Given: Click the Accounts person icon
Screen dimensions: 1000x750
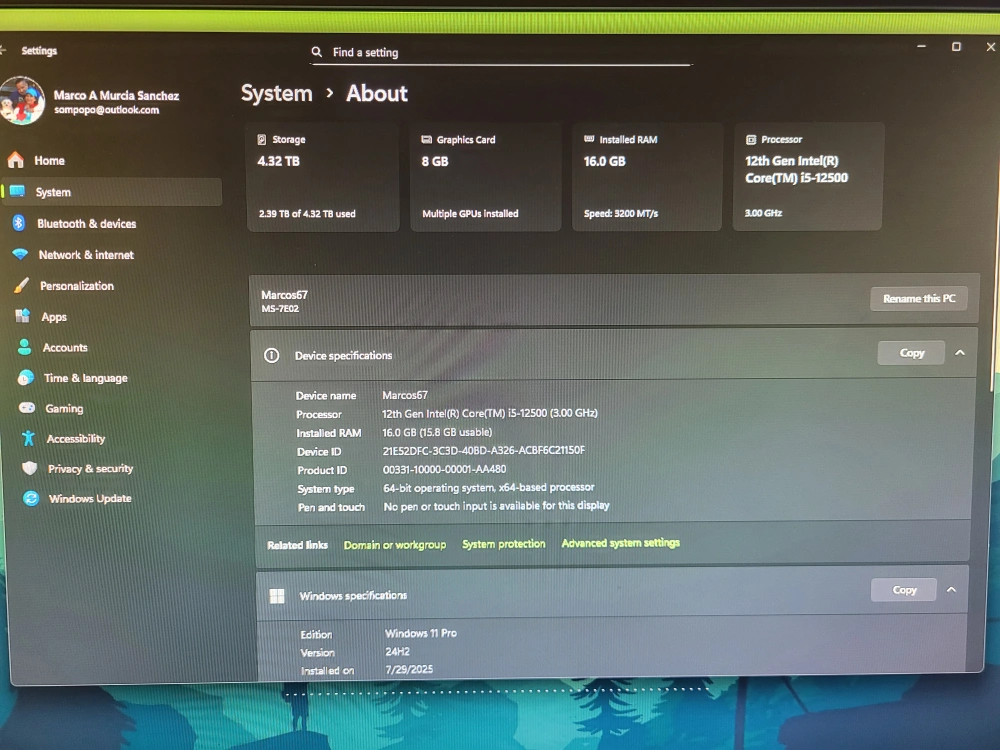Looking at the screenshot, I should pyautogui.click(x=24, y=346).
